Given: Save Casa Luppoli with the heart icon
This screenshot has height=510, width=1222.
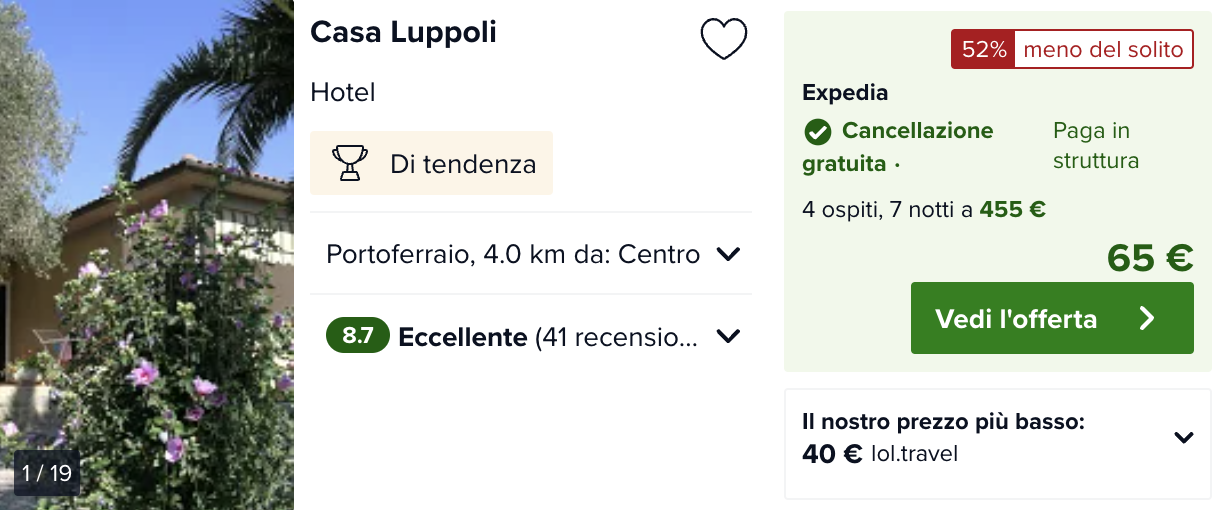Looking at the screenshot, I should coord(723,40).
